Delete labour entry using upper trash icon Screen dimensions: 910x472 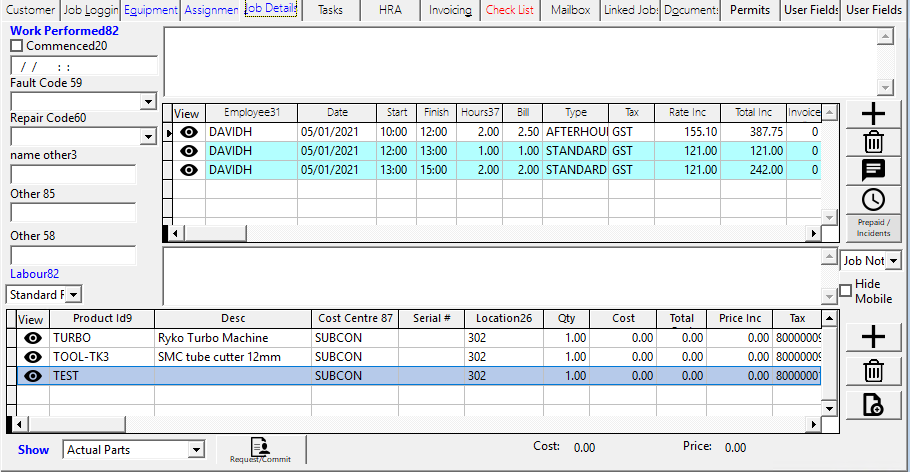873,142
